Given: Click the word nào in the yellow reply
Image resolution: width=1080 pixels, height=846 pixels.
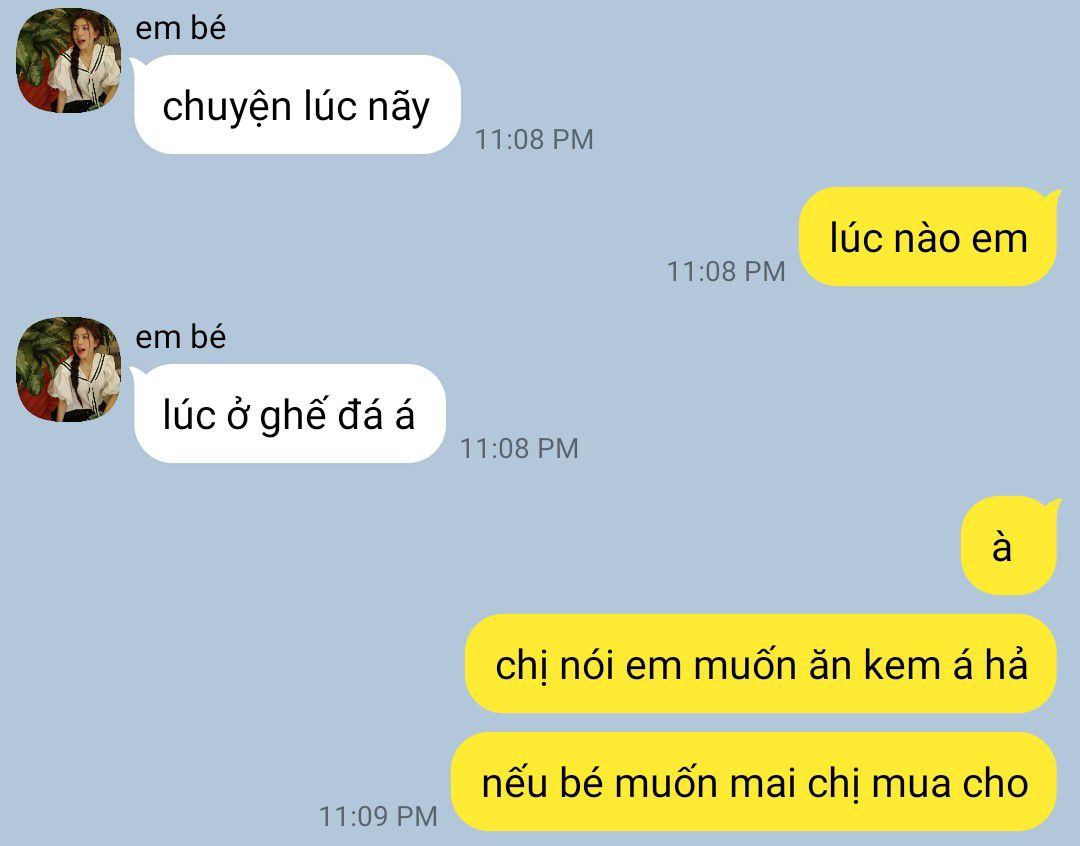Looking at the screenshot, I should [x=926, y=238].
